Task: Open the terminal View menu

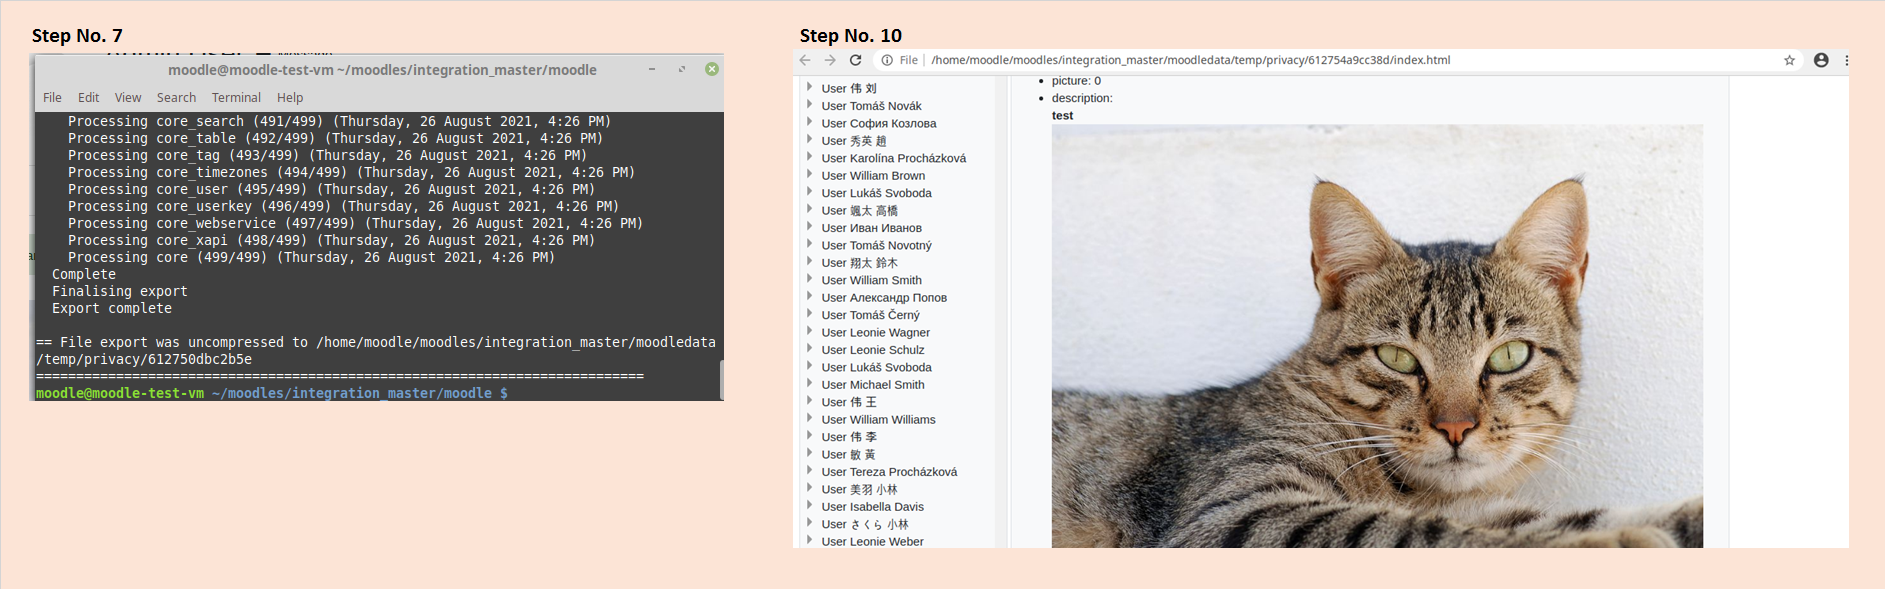Action: [x=128, y=97]
